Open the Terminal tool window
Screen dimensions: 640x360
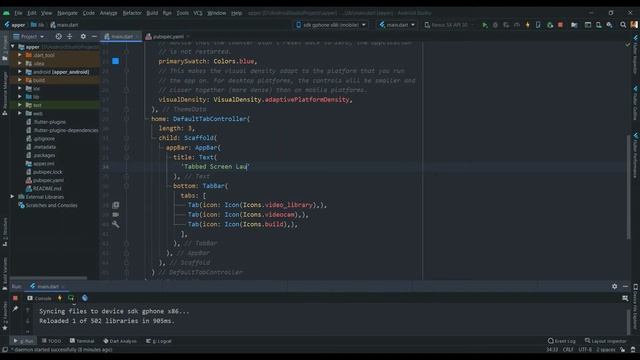[x=82, y=341]
